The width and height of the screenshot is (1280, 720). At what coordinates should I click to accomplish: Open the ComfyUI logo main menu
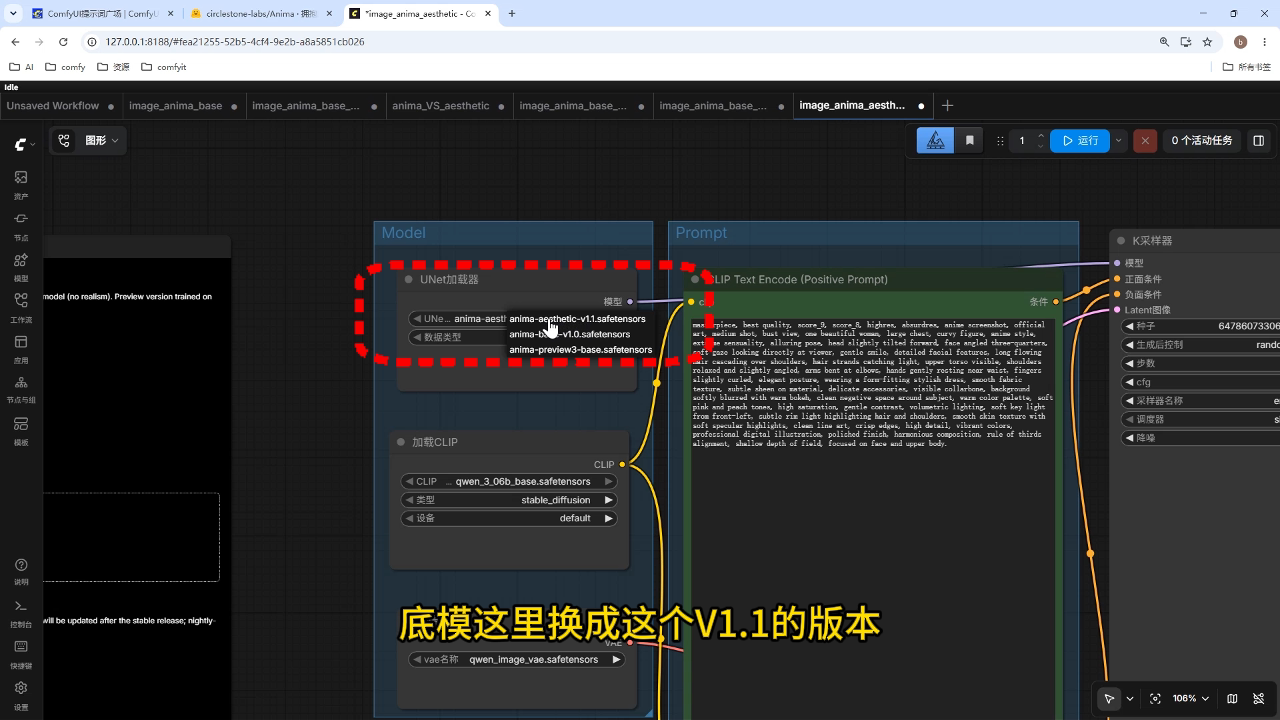24,144
